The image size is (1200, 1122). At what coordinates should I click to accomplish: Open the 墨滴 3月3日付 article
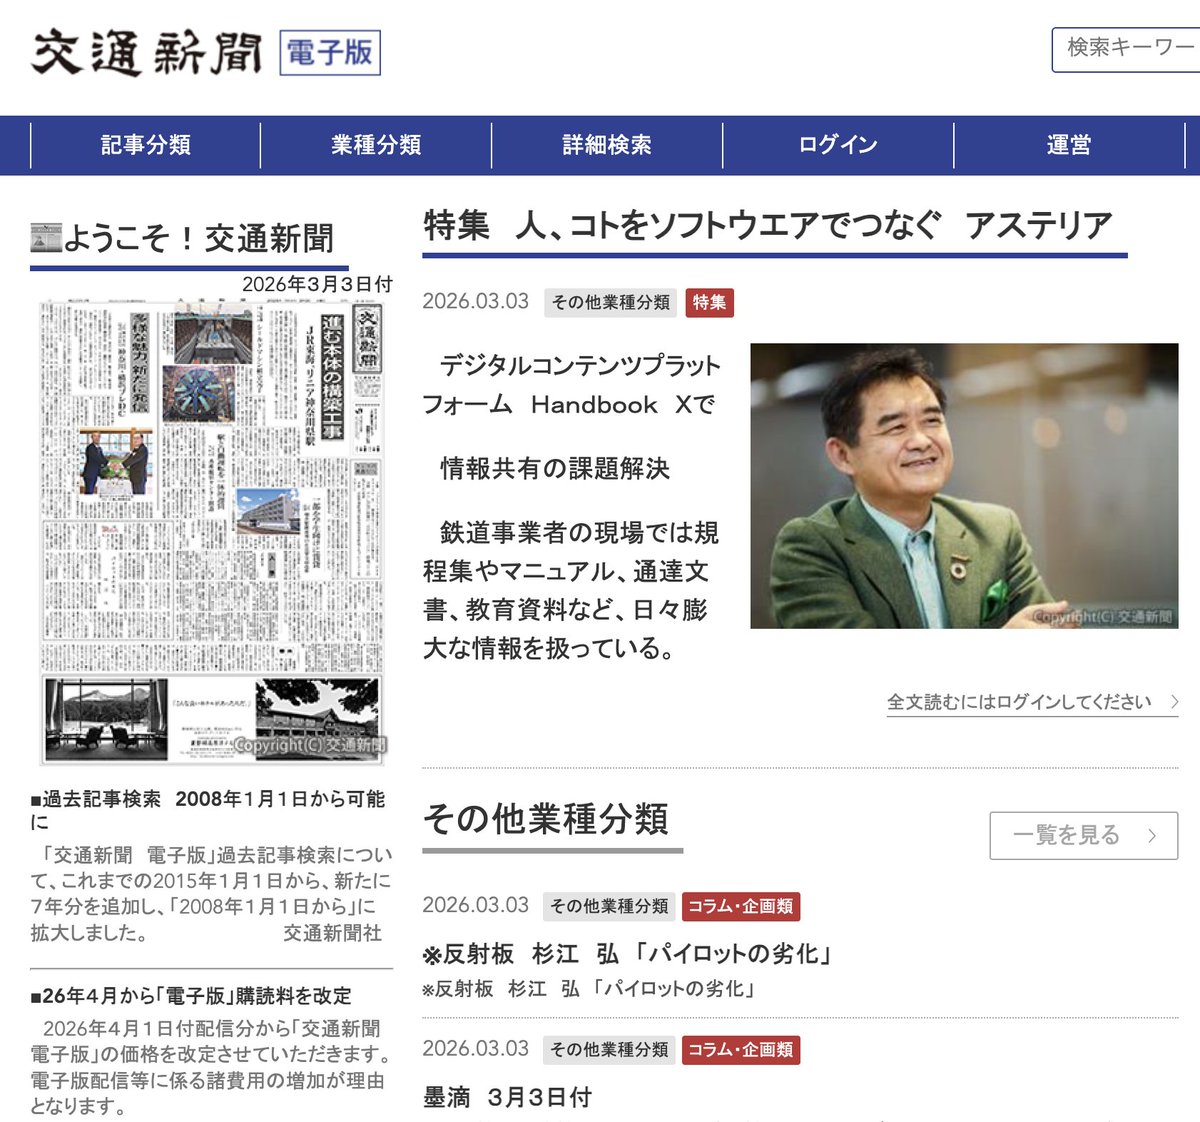tap(507, 1097)
